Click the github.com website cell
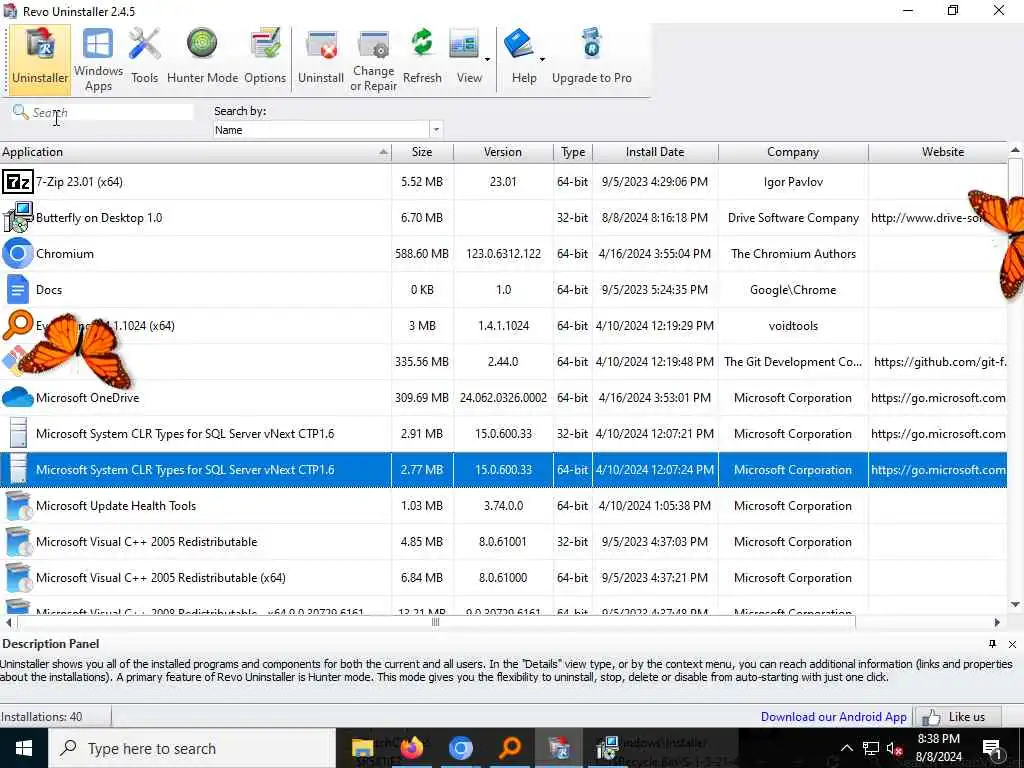The image size is (1024, 768). click(938, 361)
